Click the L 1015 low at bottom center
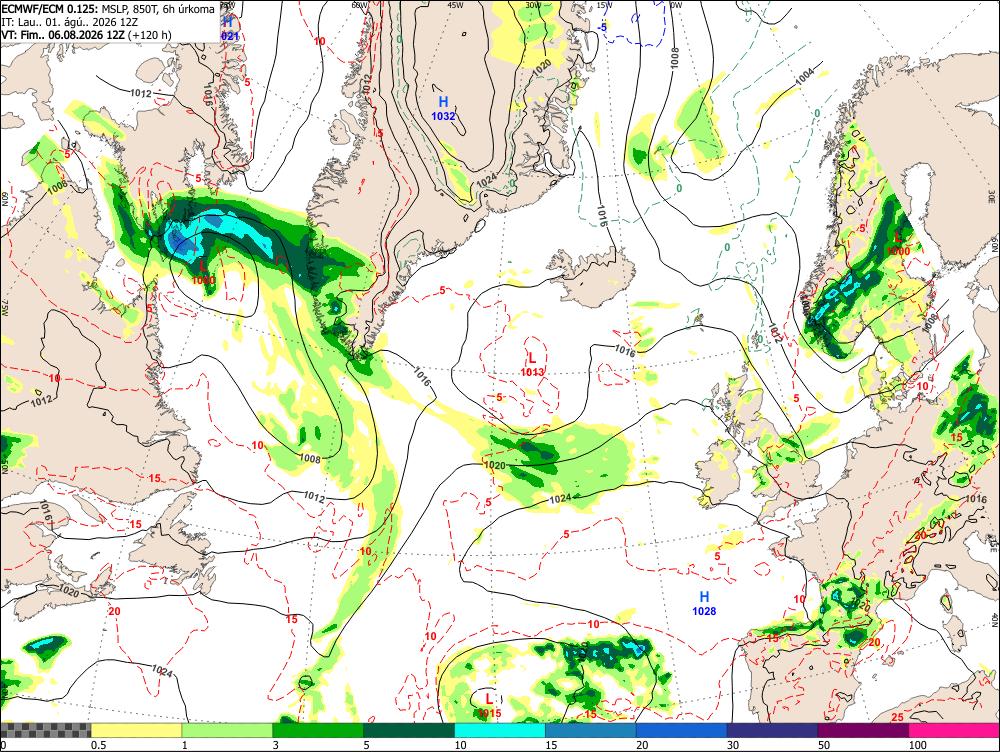Screen dimensions: 1000x752 tap(489, 705)
